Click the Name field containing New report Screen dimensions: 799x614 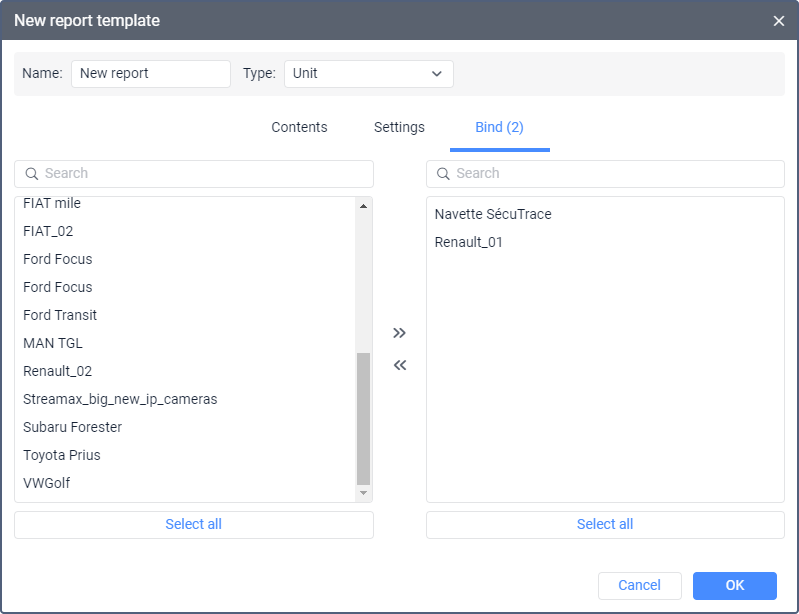tap(151, 74)
